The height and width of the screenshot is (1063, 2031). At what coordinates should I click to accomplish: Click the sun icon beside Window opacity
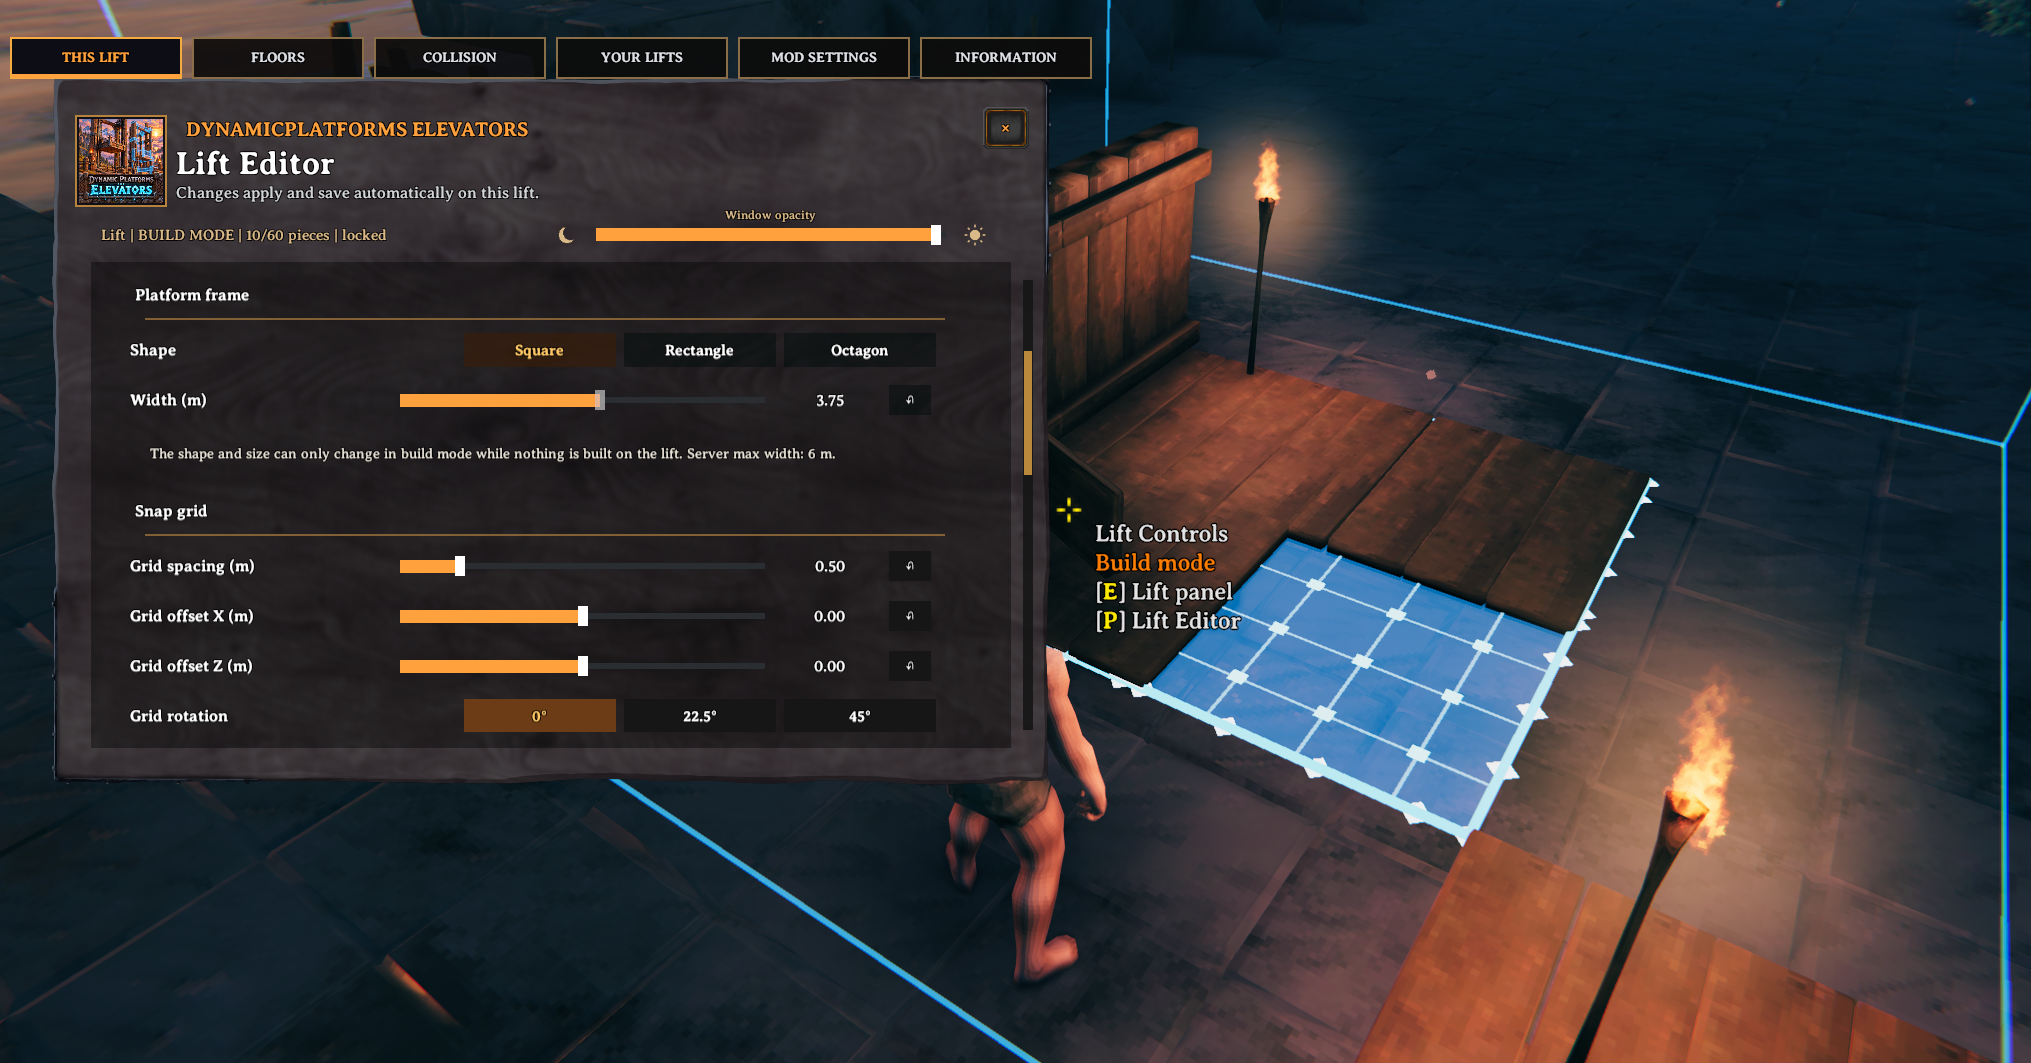(975, 235)
